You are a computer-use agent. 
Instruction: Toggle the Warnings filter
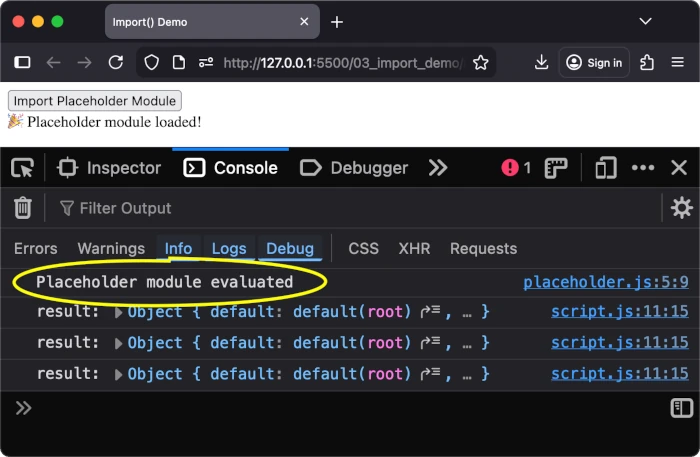coord(111,249)
